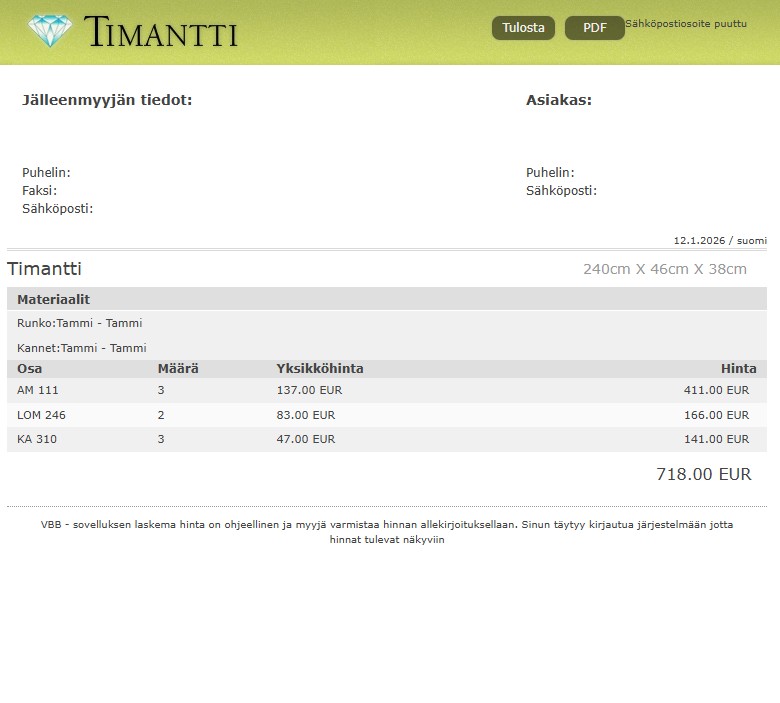Select the 'Asiakas' heading
The height and width of the screenshot is (703, 780).
point(559,100)
